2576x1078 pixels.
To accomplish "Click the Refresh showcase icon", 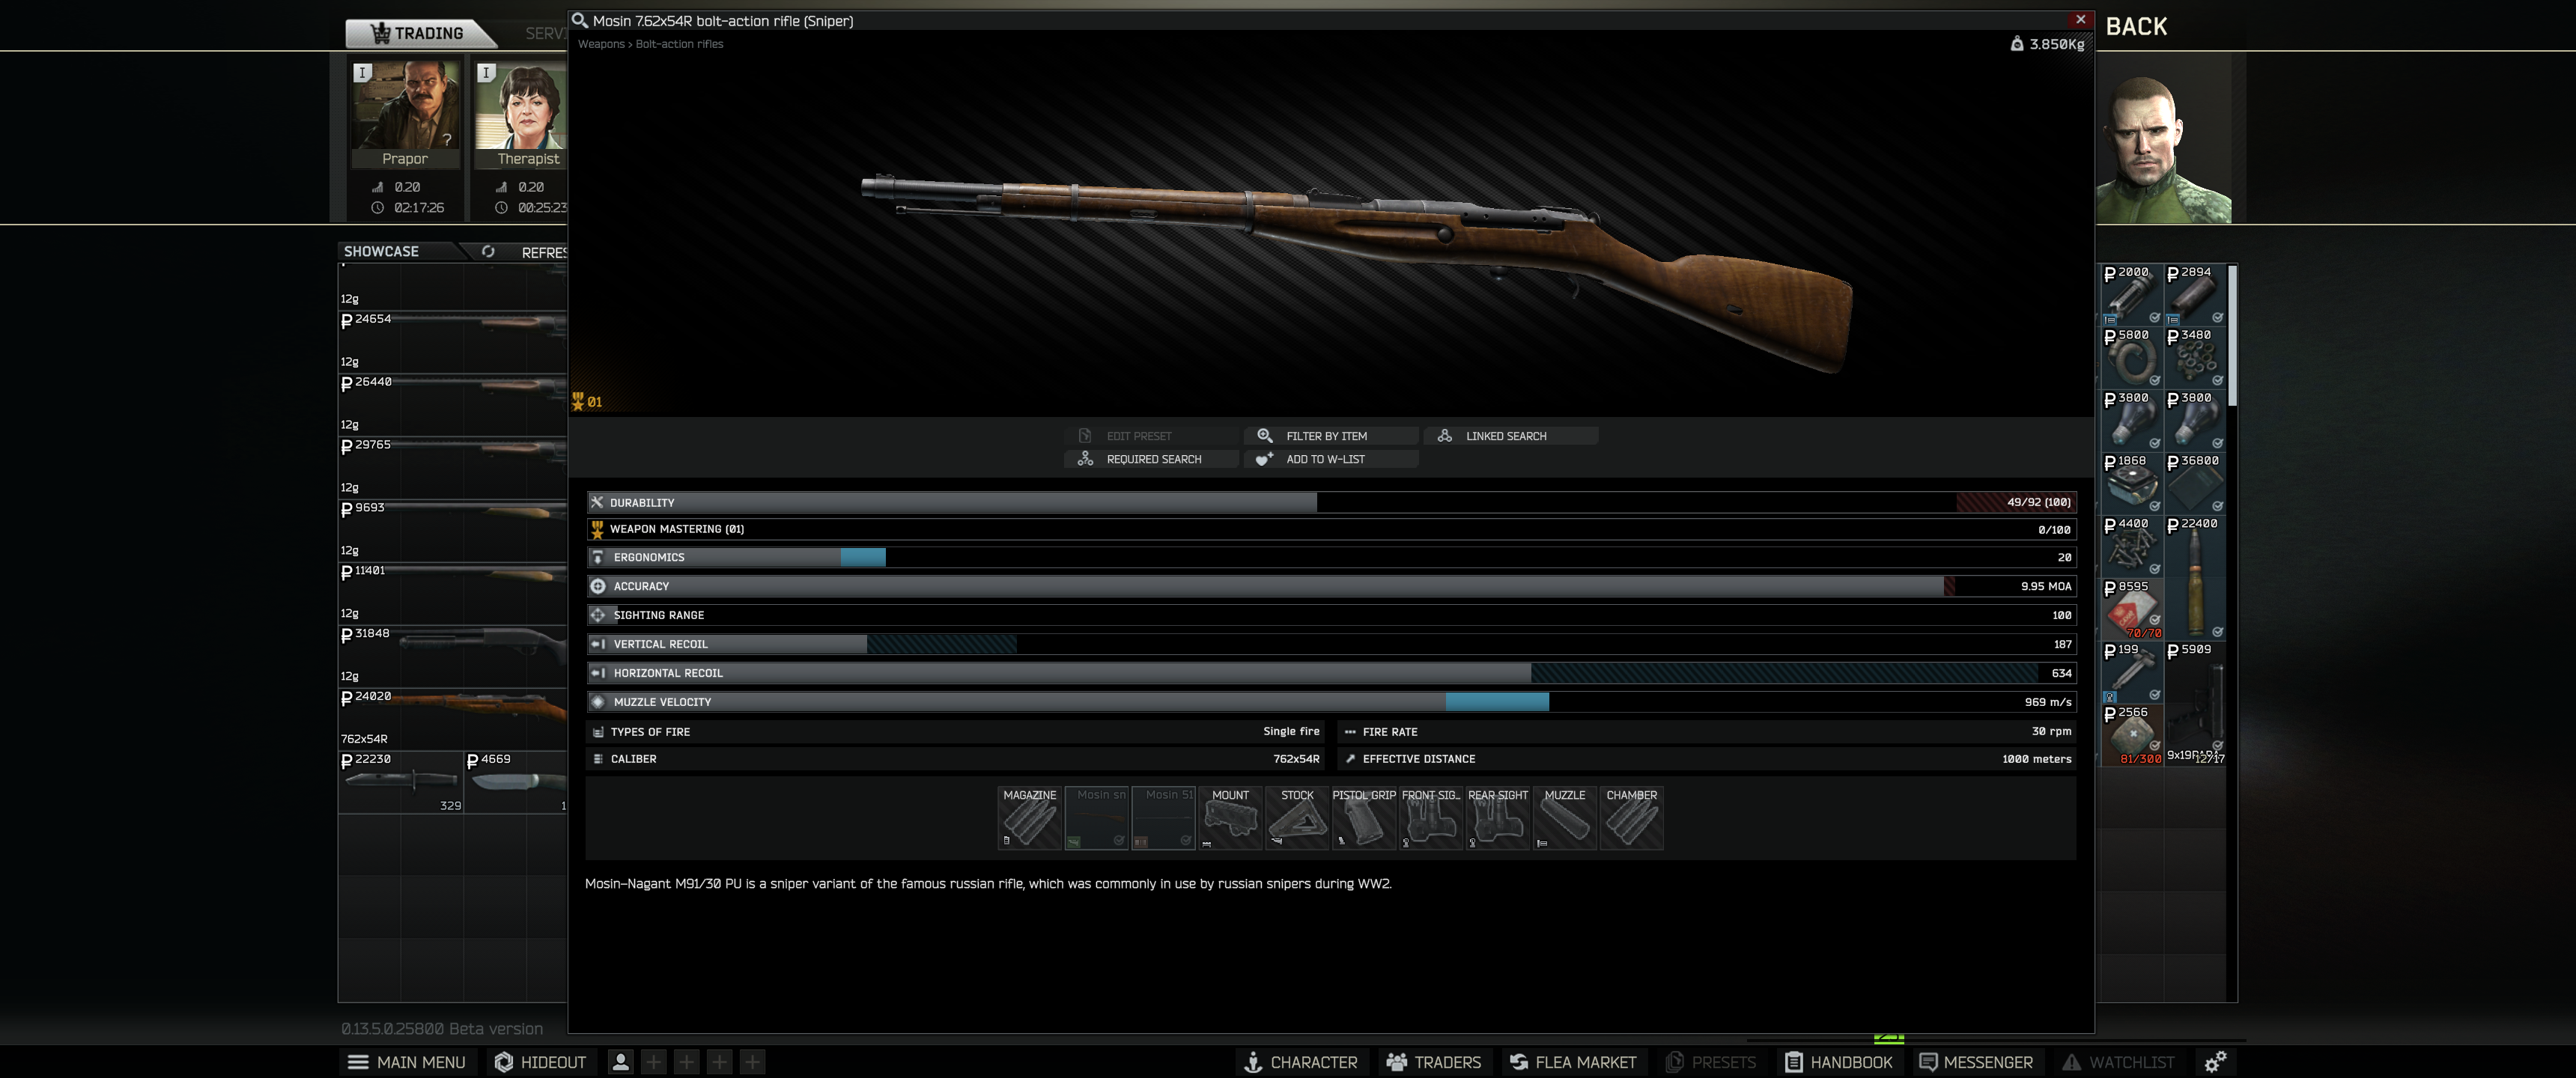I will [488, 252].
